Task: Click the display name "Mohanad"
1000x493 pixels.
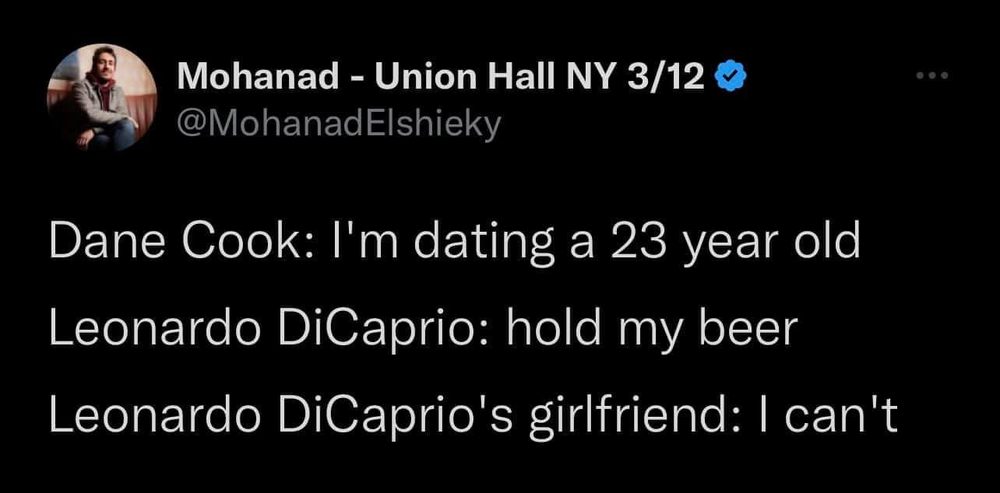Action: 242,77
